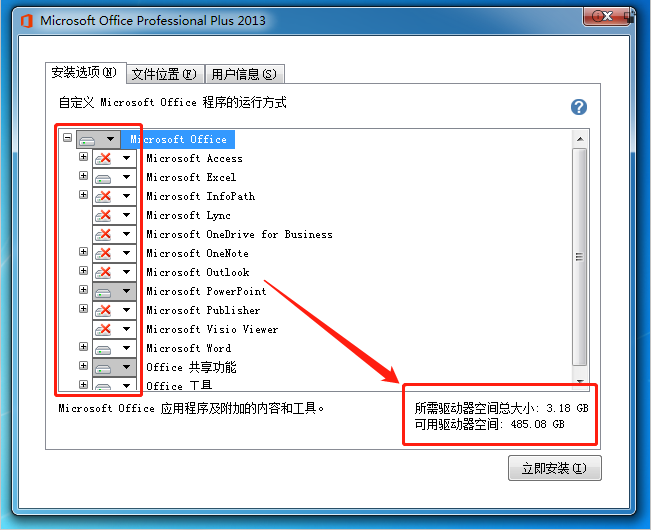Click the 所需驱动器空间总大小 3.18 GB text
The height and width of the screenshot is (530, 651).
pyautogui.click(x=502, y=408)
